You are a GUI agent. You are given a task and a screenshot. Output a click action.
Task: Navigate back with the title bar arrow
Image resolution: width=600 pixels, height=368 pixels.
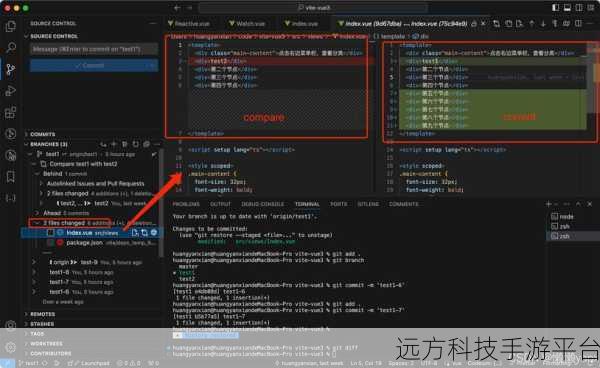coord(177,8)
